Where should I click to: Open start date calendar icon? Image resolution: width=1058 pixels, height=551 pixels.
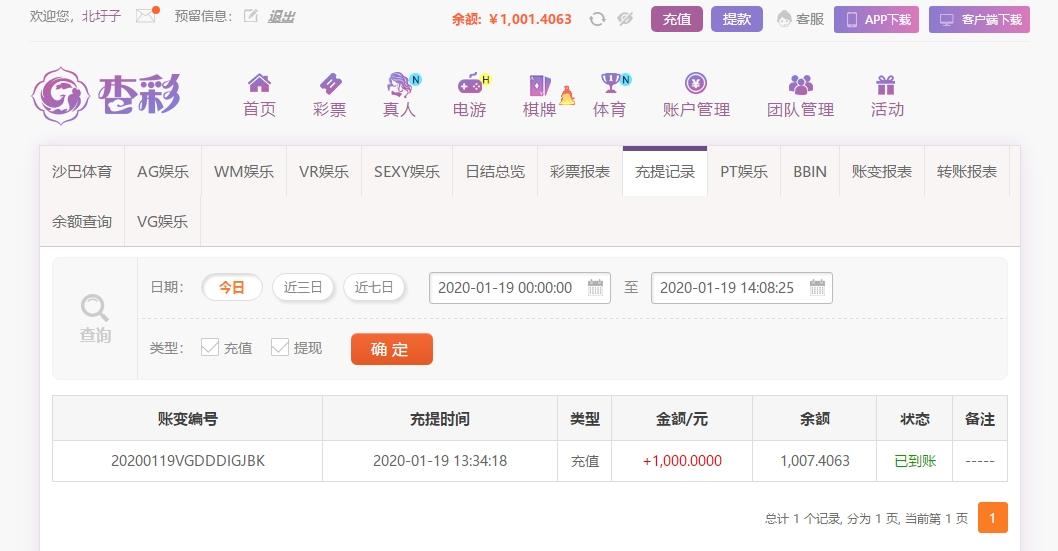coord(595,287)
